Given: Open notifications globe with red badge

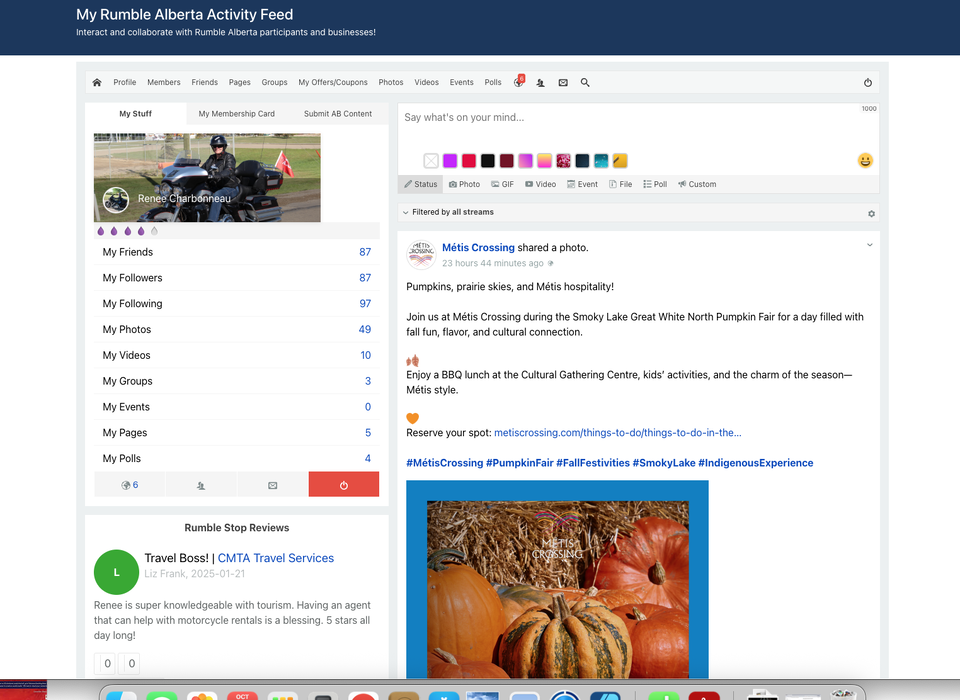Looking at the screenshot, I should pyautogui.click(x=519, y=83).
